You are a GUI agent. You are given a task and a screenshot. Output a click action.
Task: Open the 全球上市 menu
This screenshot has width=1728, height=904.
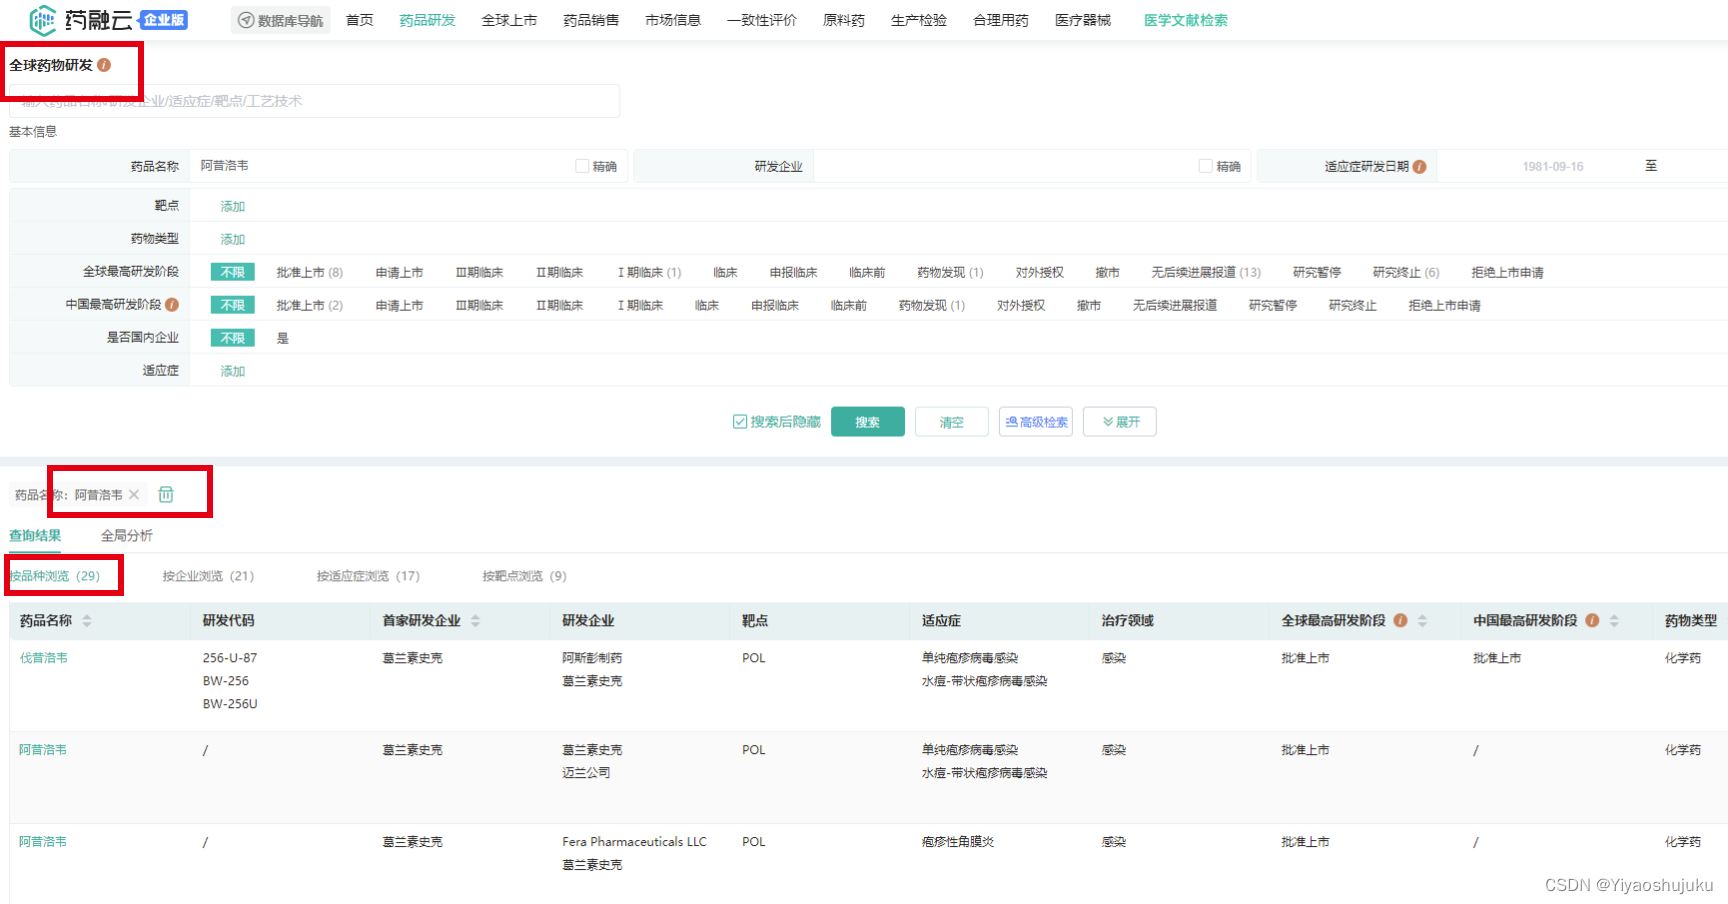coord(509,20)
